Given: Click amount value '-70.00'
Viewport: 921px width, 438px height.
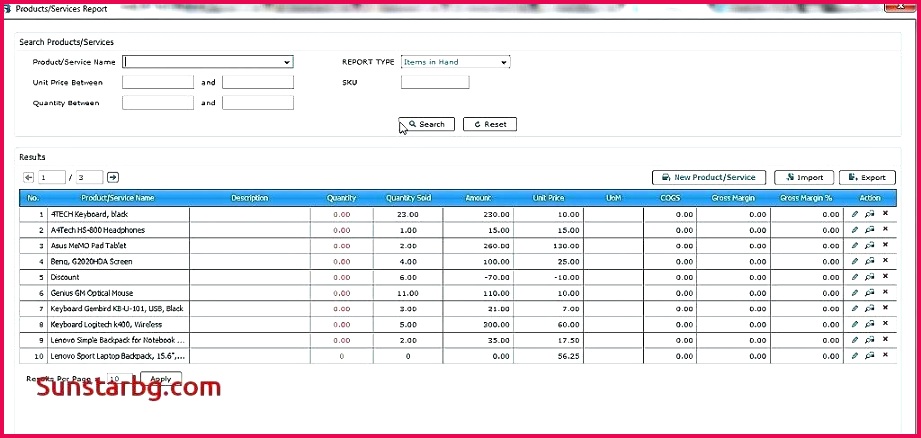Looking at the screenshot, I should (496, 278).
